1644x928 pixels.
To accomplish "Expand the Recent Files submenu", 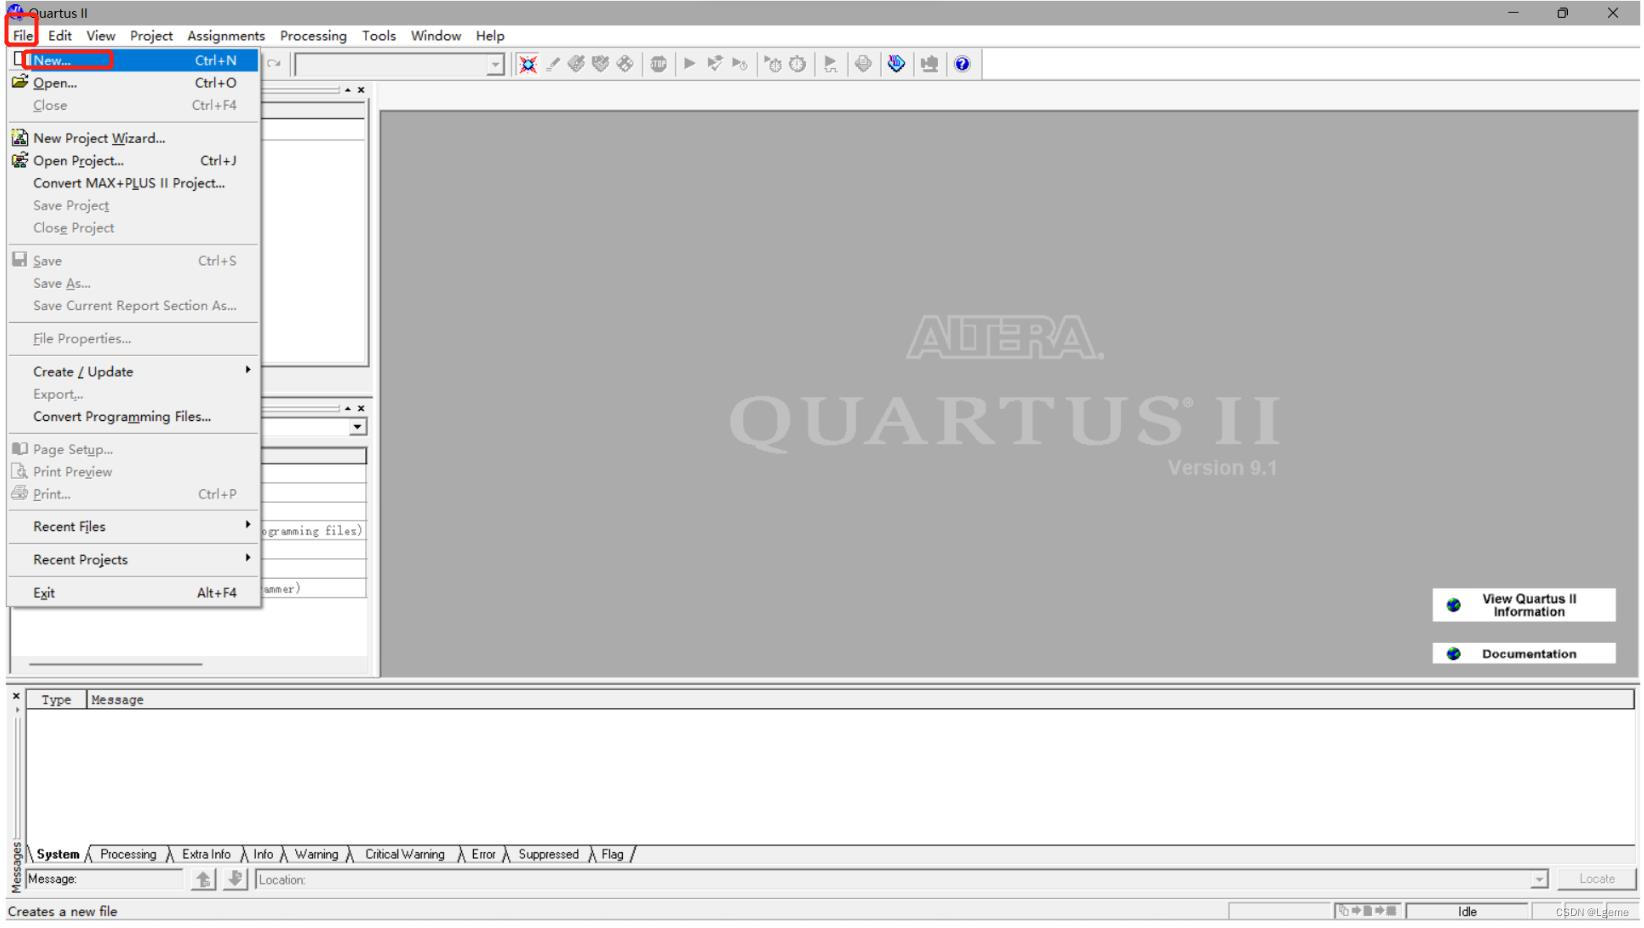I will 133,526.
